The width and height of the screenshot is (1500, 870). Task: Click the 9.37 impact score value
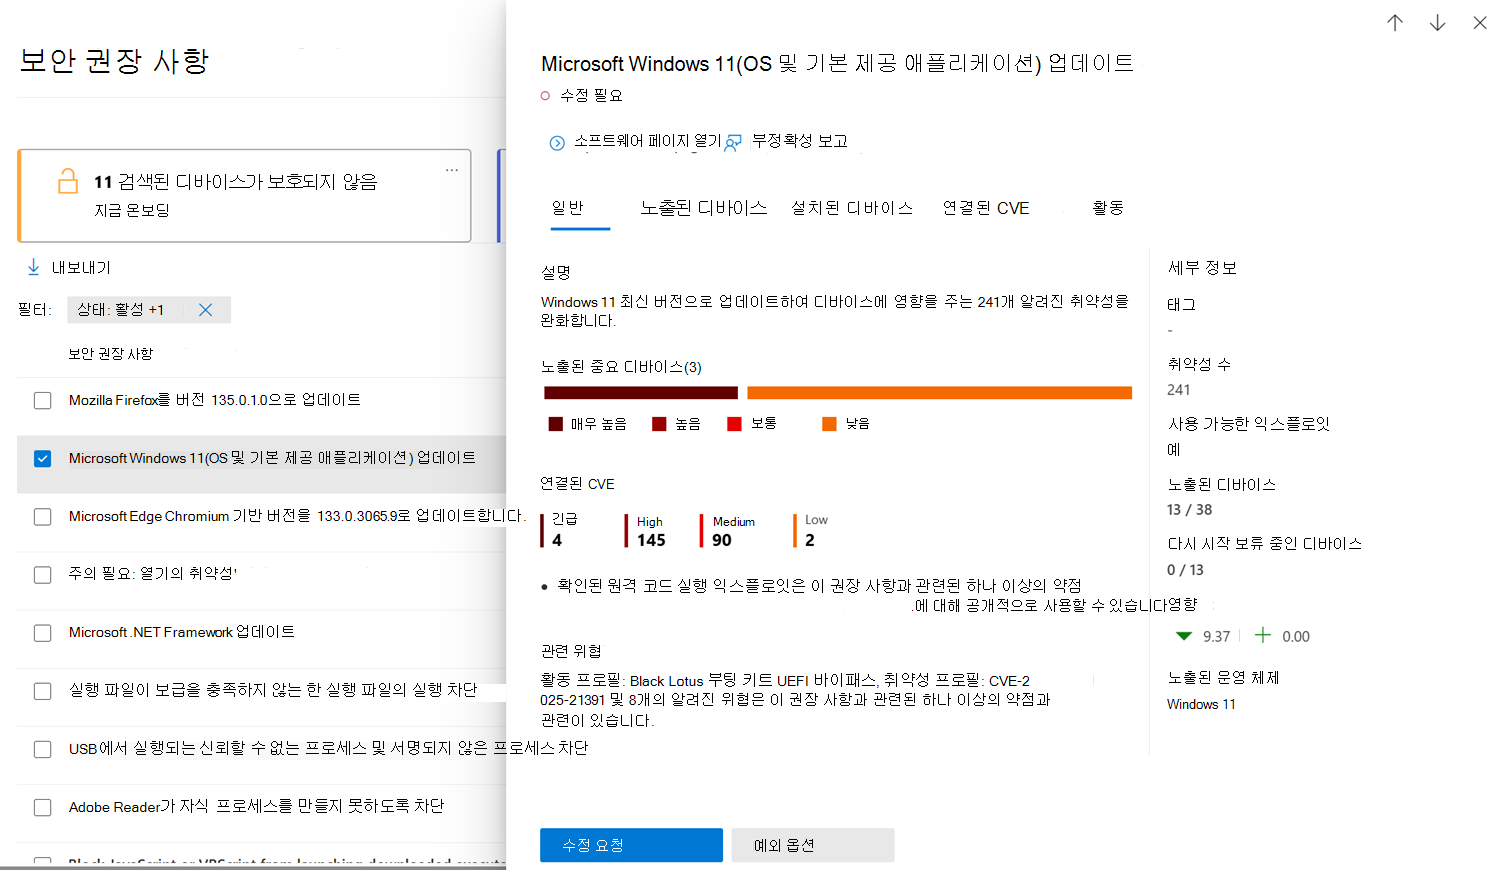(x=1216, y=636)
